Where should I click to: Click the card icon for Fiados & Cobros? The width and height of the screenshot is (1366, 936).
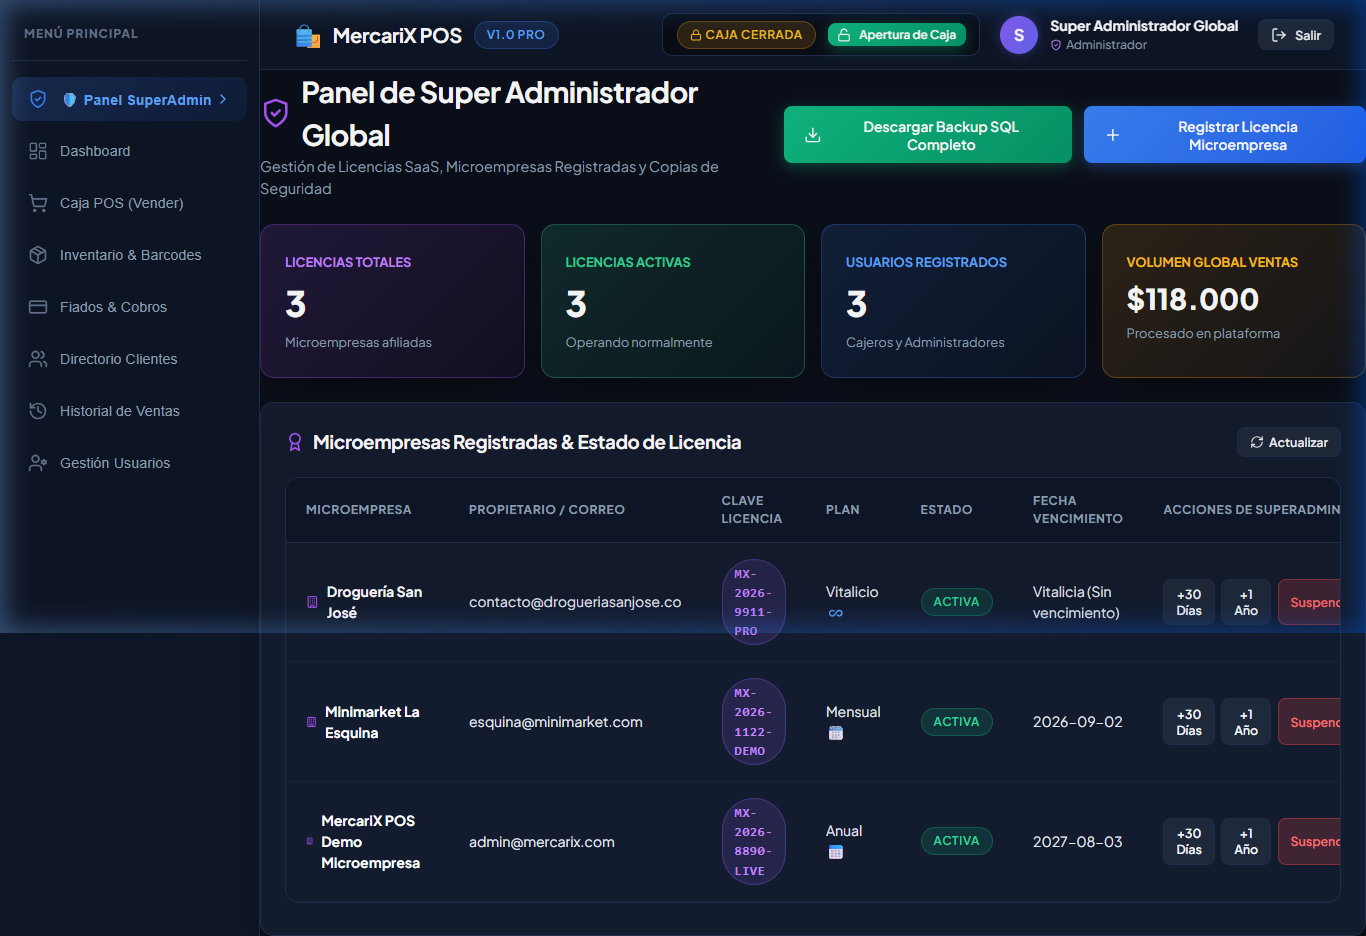38,307
